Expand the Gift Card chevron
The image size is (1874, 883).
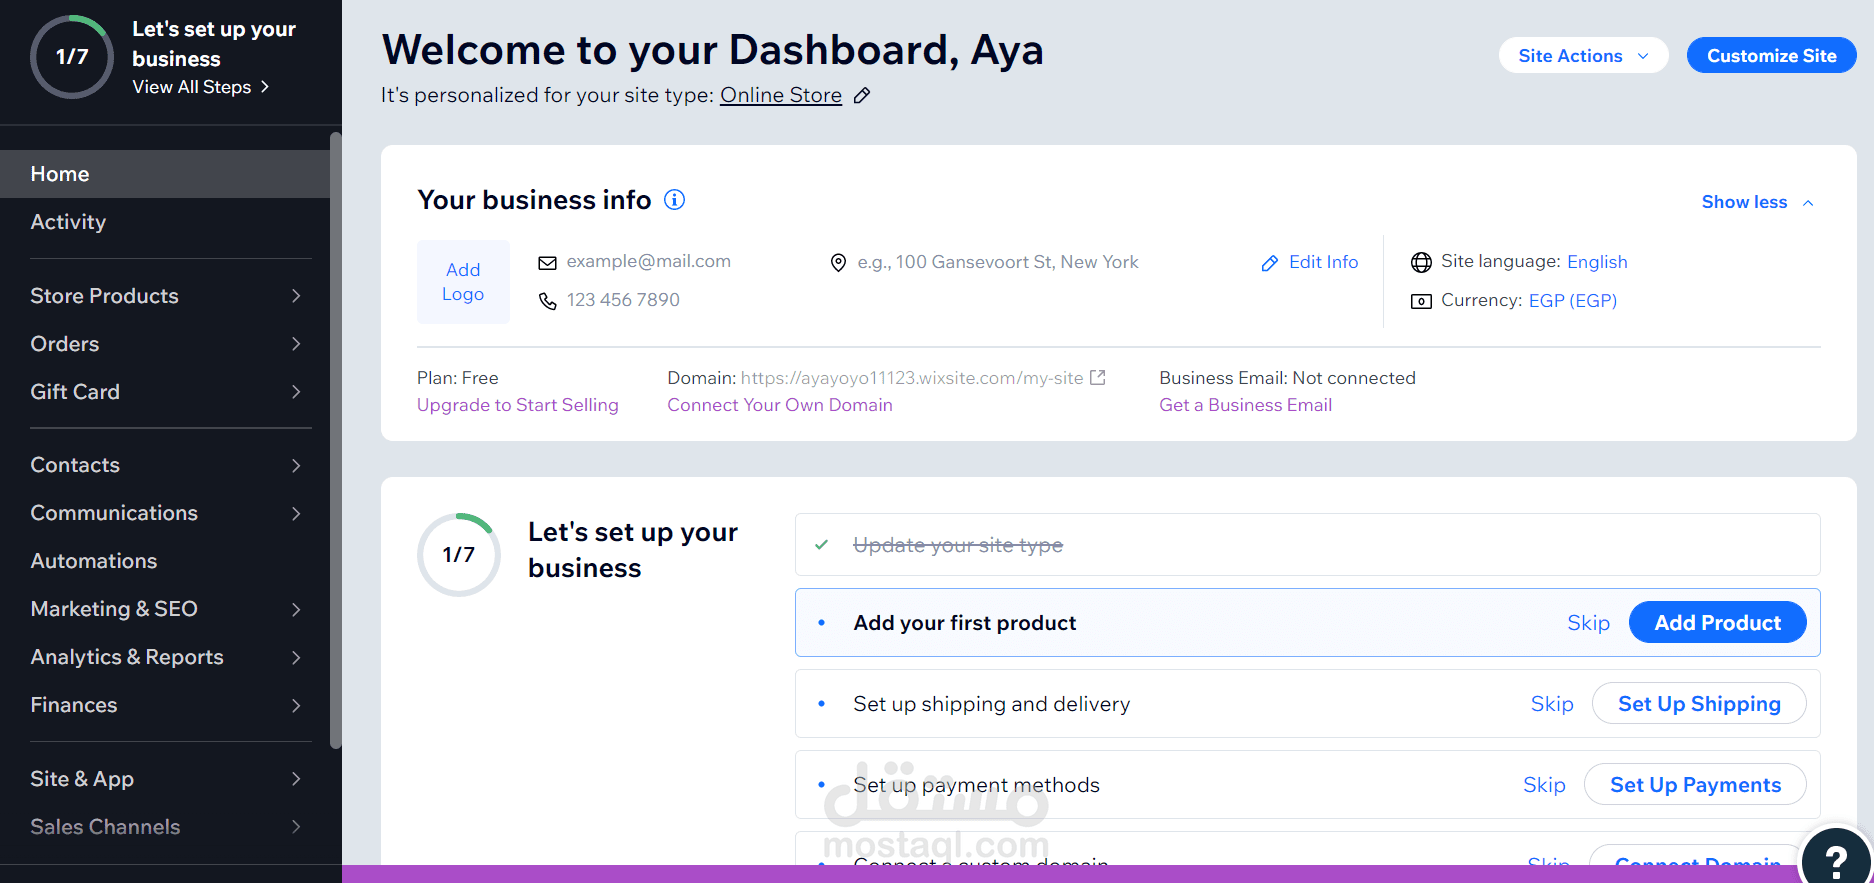(296, 392)
